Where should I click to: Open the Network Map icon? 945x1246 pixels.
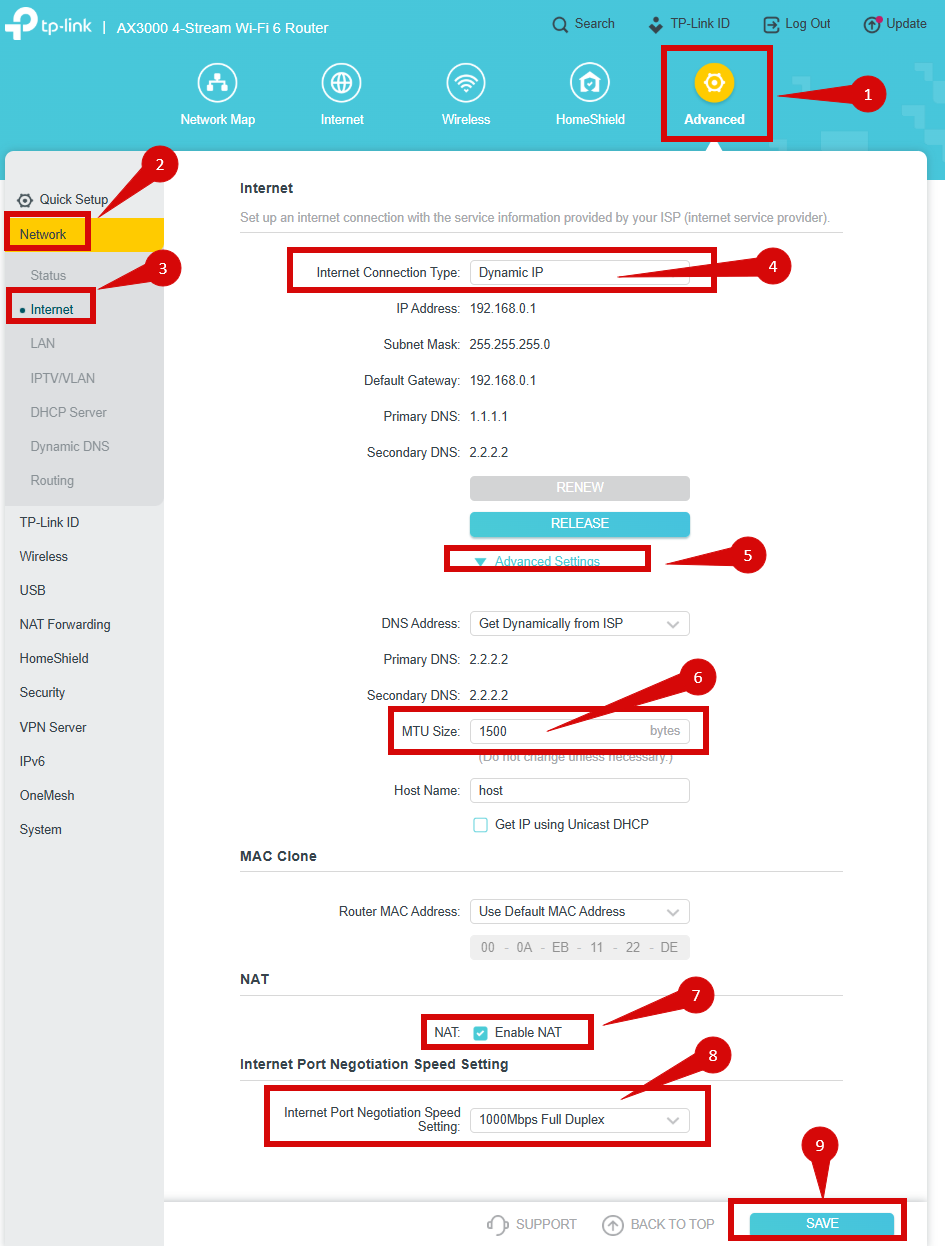point(217,82)
